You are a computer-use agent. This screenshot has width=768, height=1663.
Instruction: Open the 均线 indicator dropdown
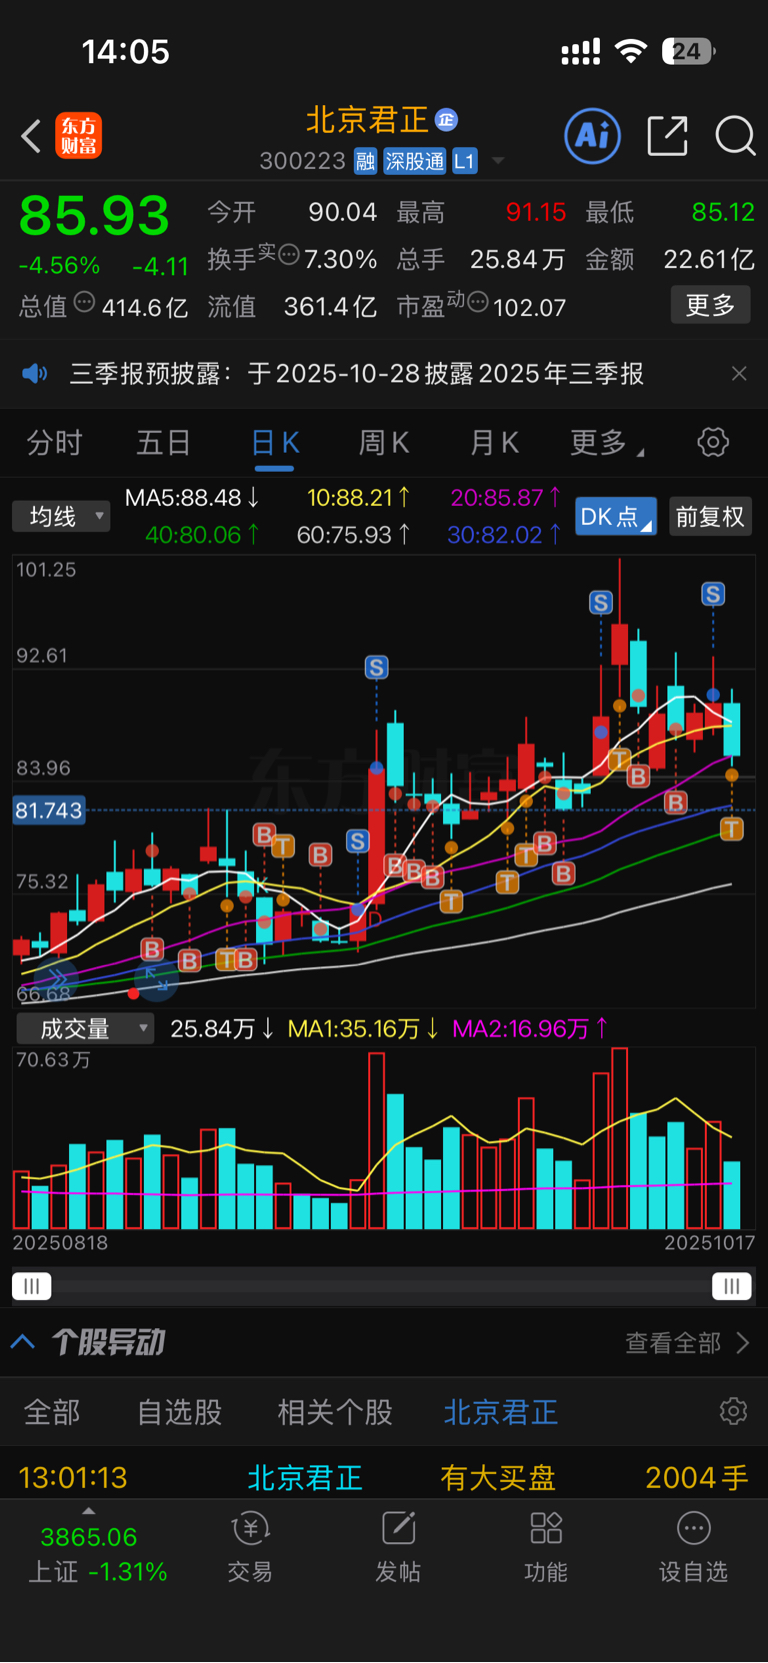(61, 516)
